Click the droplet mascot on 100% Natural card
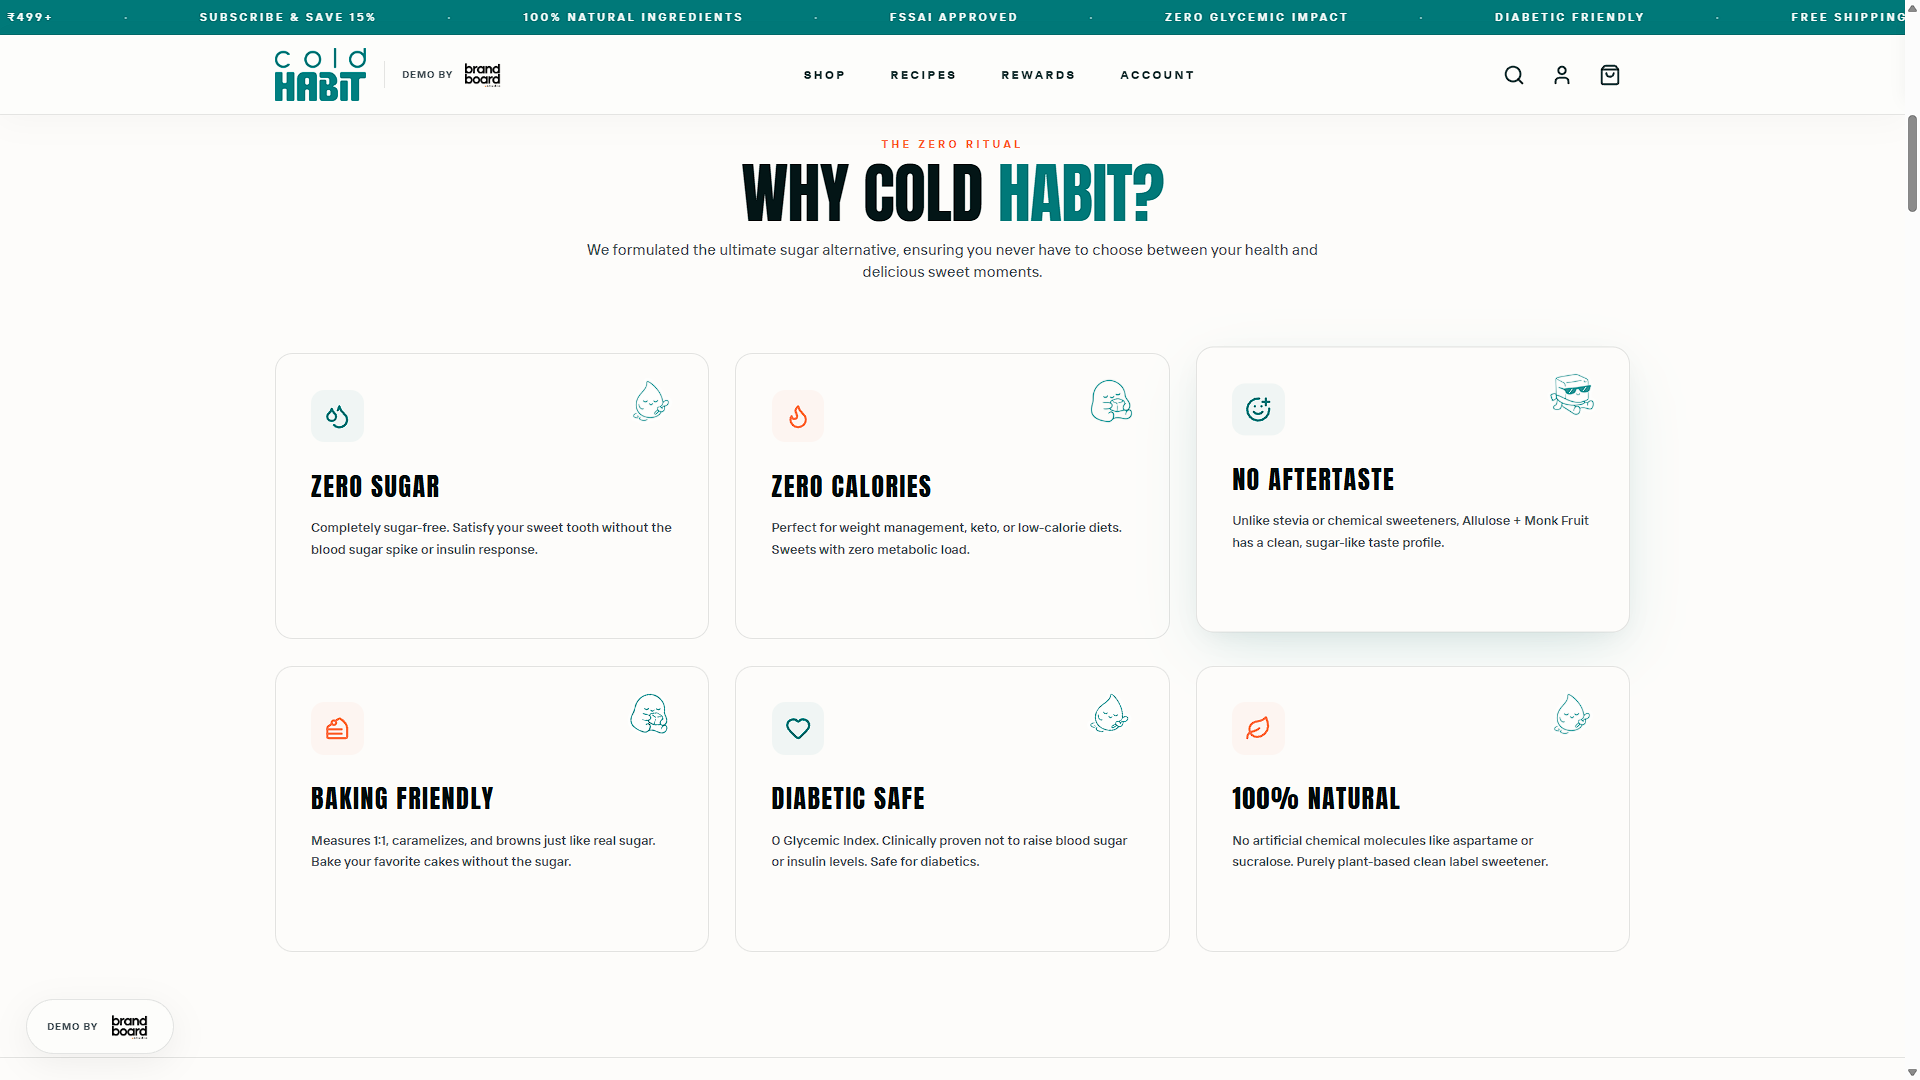Image resolution: width=1920 pixels, height=1080 pixels. 1572,714
